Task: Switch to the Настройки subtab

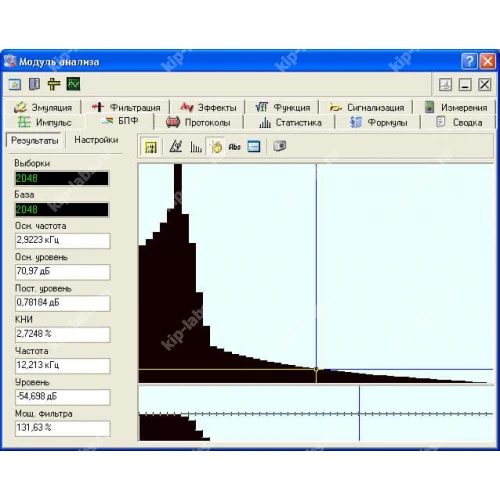Action: (x=96, y=140)
